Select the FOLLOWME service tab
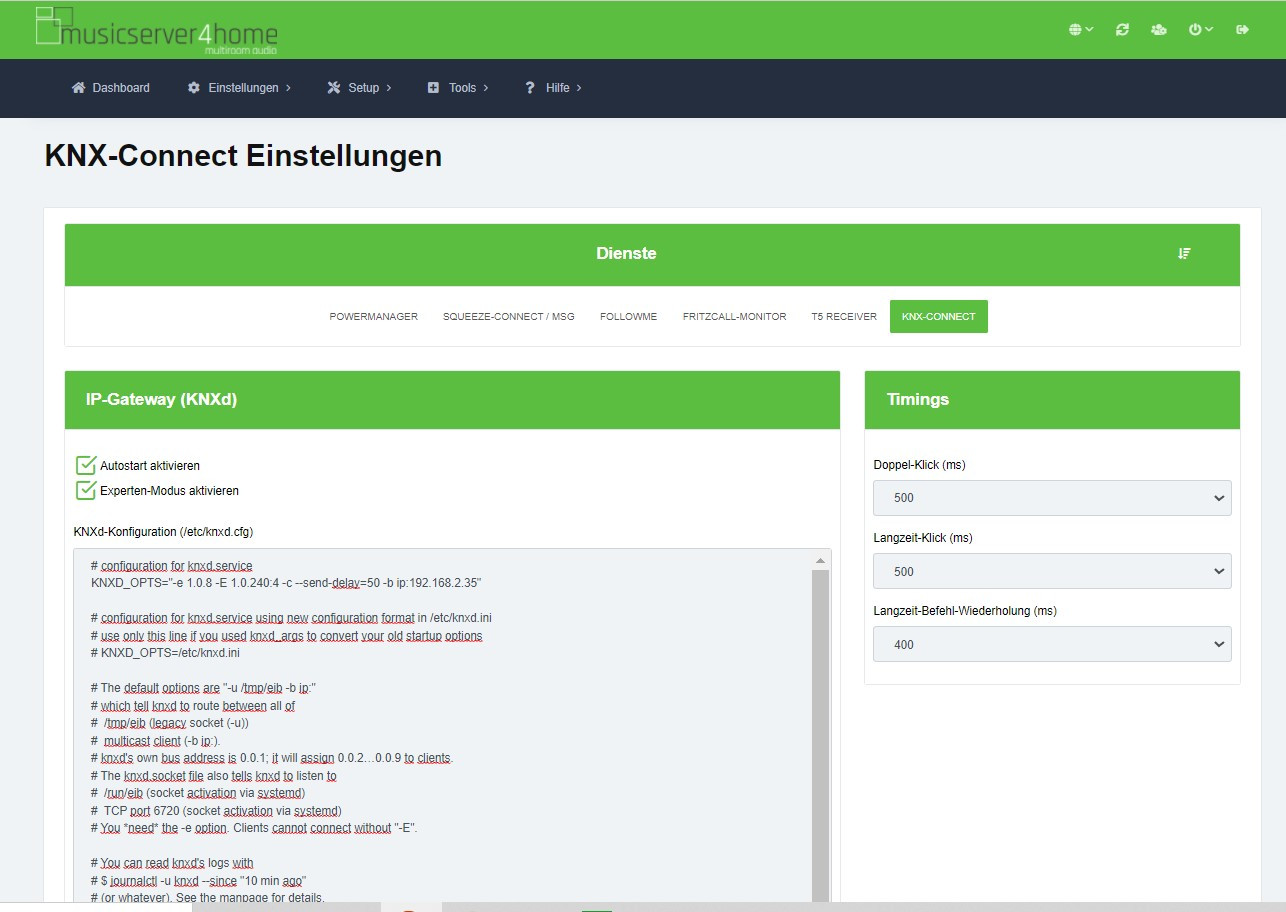This screenshot has height=912, width=1286. click(629, 317)
